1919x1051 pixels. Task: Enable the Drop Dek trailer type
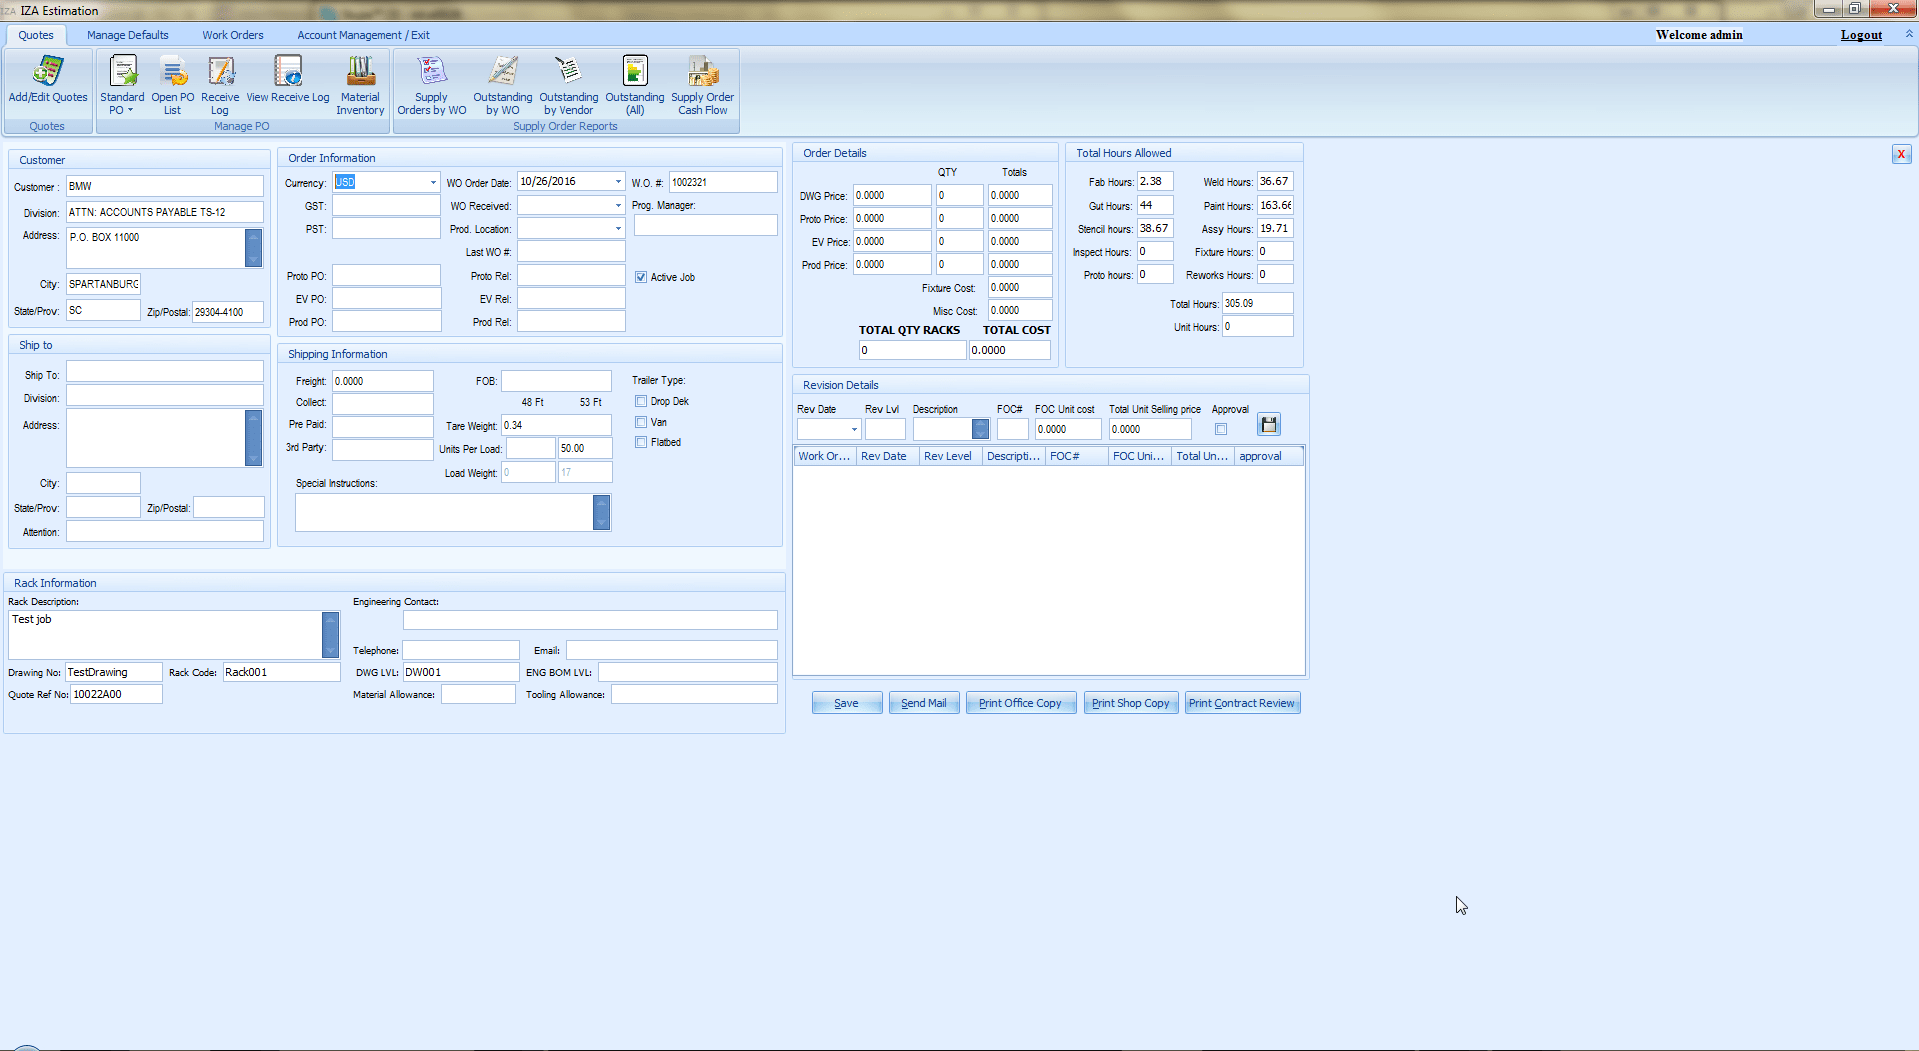641,401
